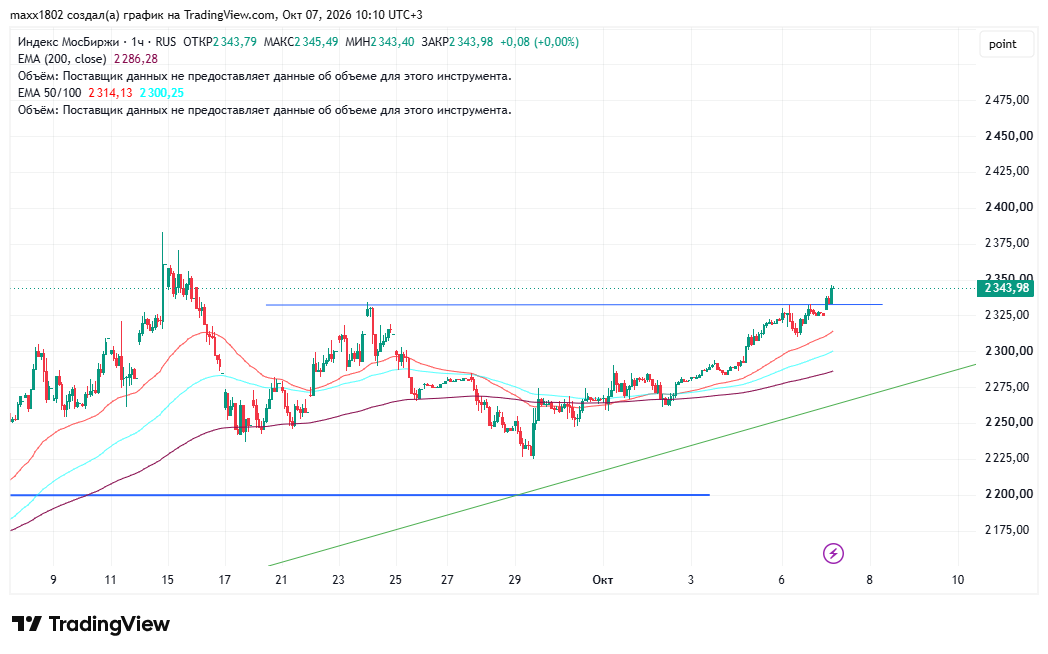
Task: Click the purple lightning bolt icon
Action: (833, 553)
